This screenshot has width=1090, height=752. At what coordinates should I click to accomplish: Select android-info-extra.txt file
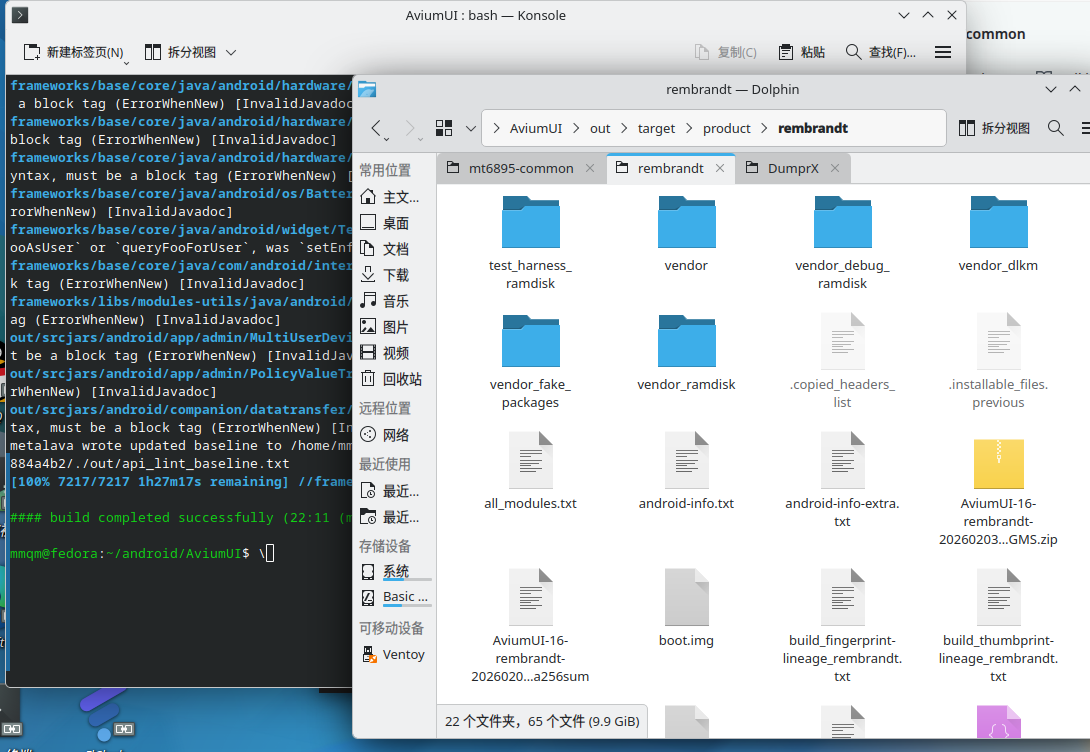click(842, 480)
